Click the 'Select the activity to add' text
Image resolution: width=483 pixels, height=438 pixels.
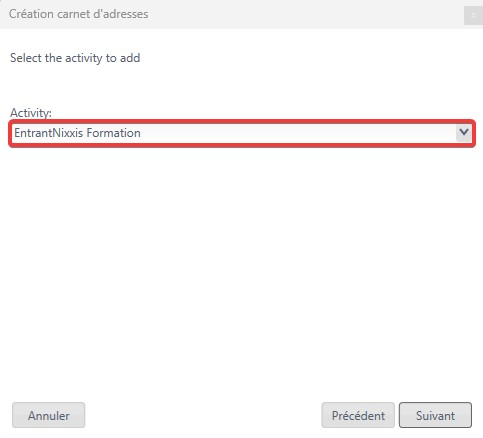(x=75, y=58)
